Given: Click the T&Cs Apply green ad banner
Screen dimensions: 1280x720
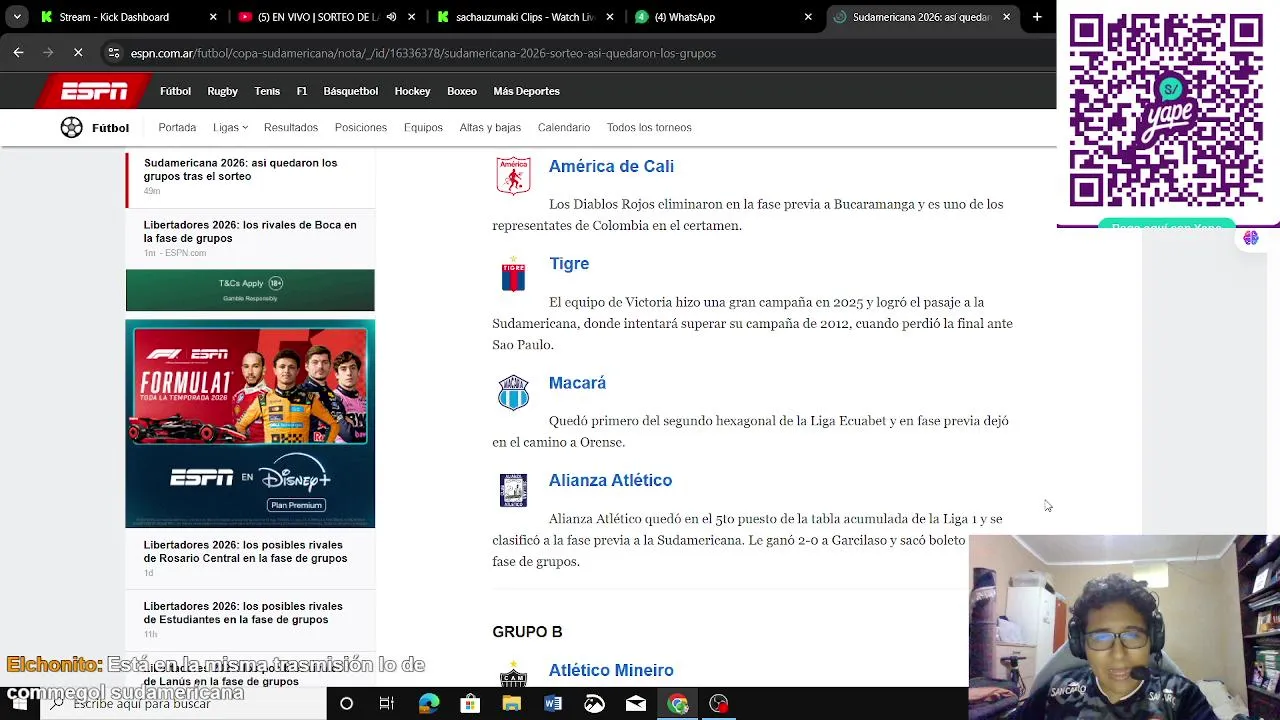Looking at the screenshot, I should click(x=250, y=290).
